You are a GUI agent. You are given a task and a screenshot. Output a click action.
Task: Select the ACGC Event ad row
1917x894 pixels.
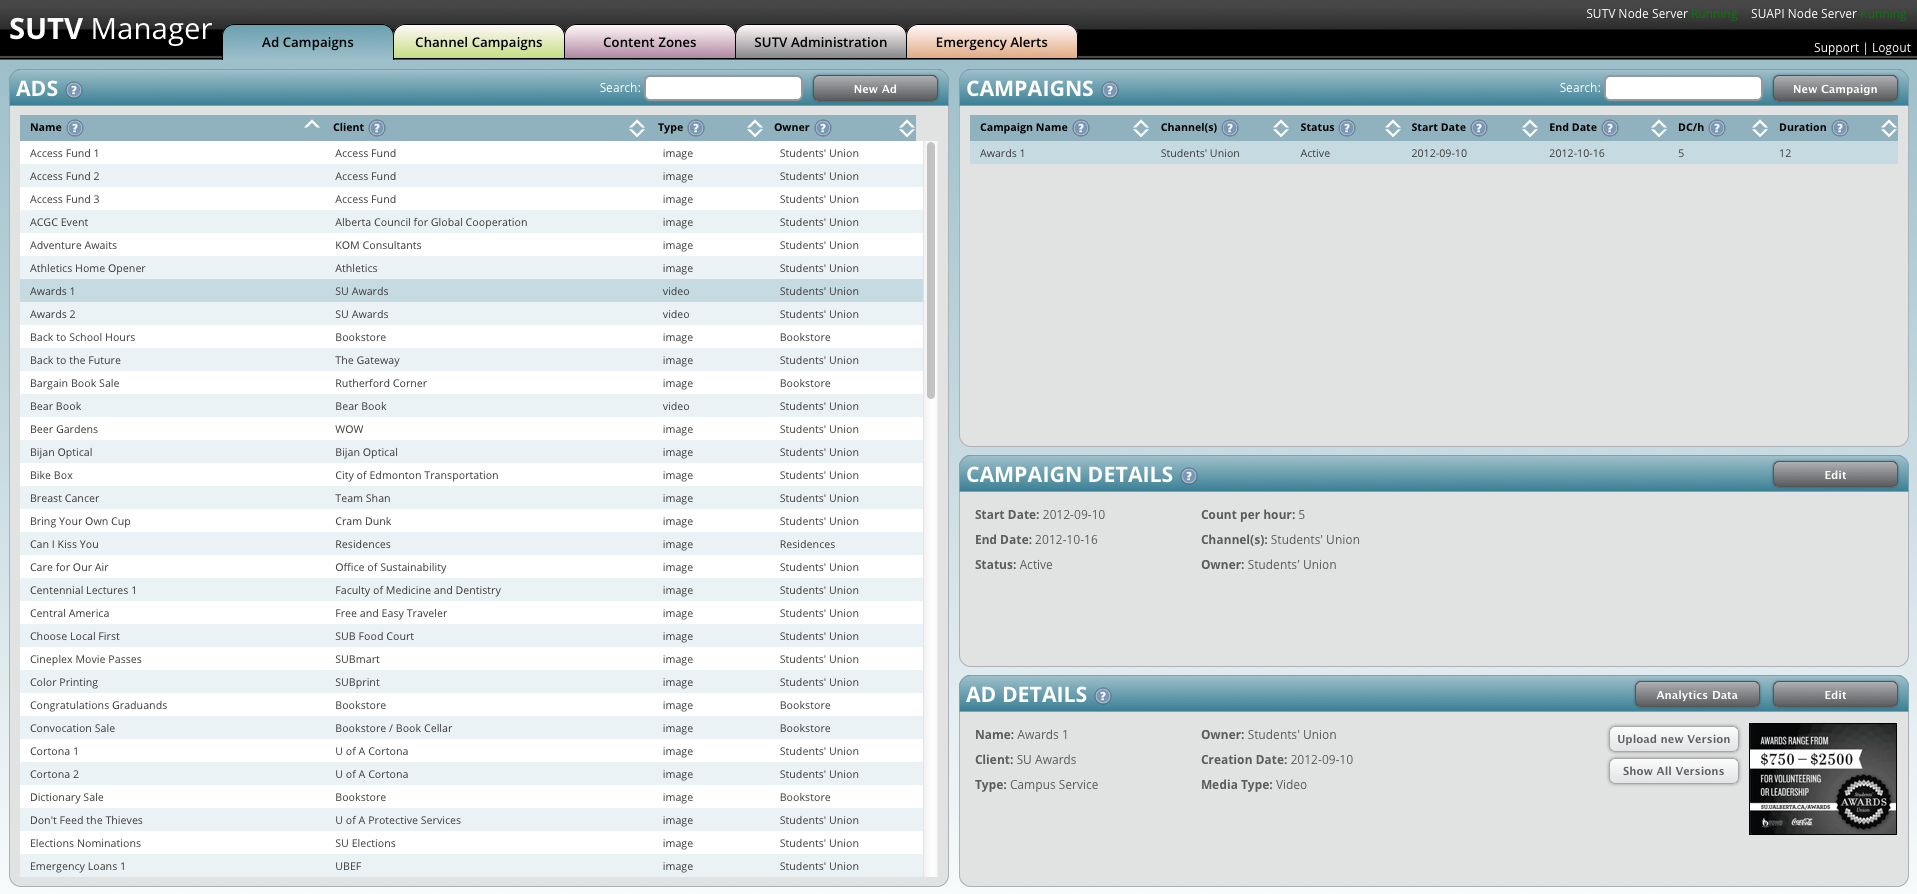point(472,222)
